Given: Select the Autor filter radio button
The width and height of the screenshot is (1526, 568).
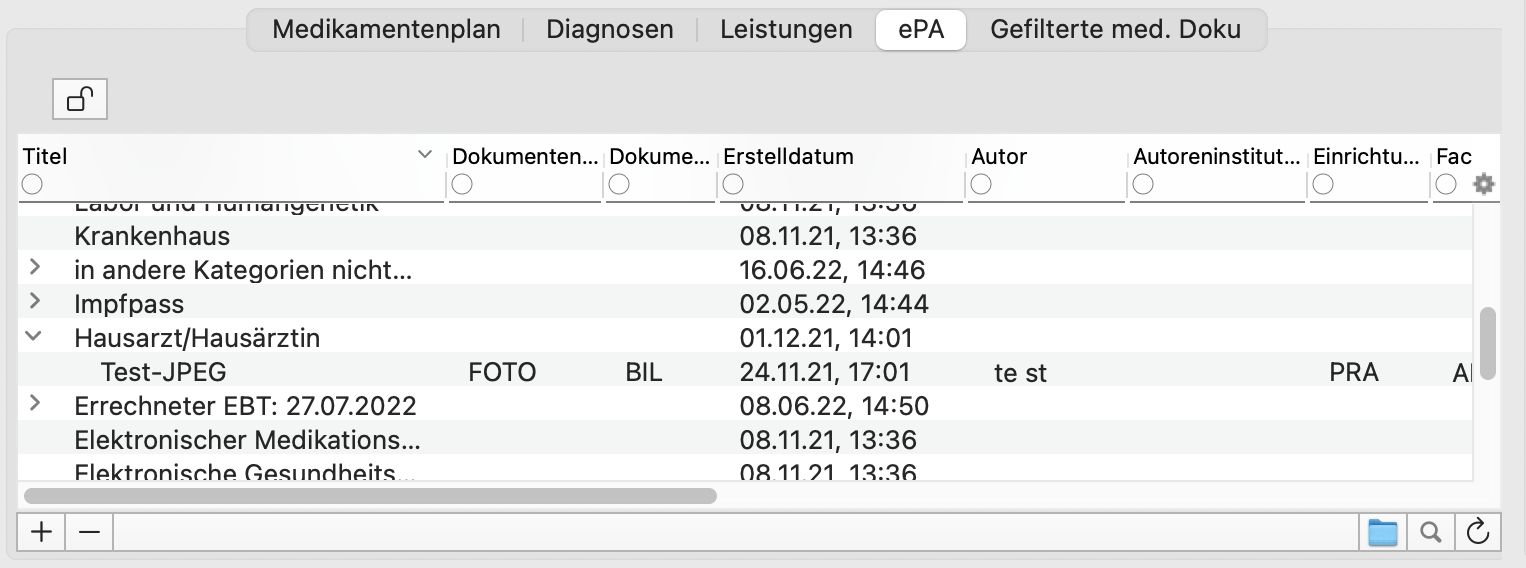Looking at the screenshot, I should pyautogui.click(x=980, y=184).
